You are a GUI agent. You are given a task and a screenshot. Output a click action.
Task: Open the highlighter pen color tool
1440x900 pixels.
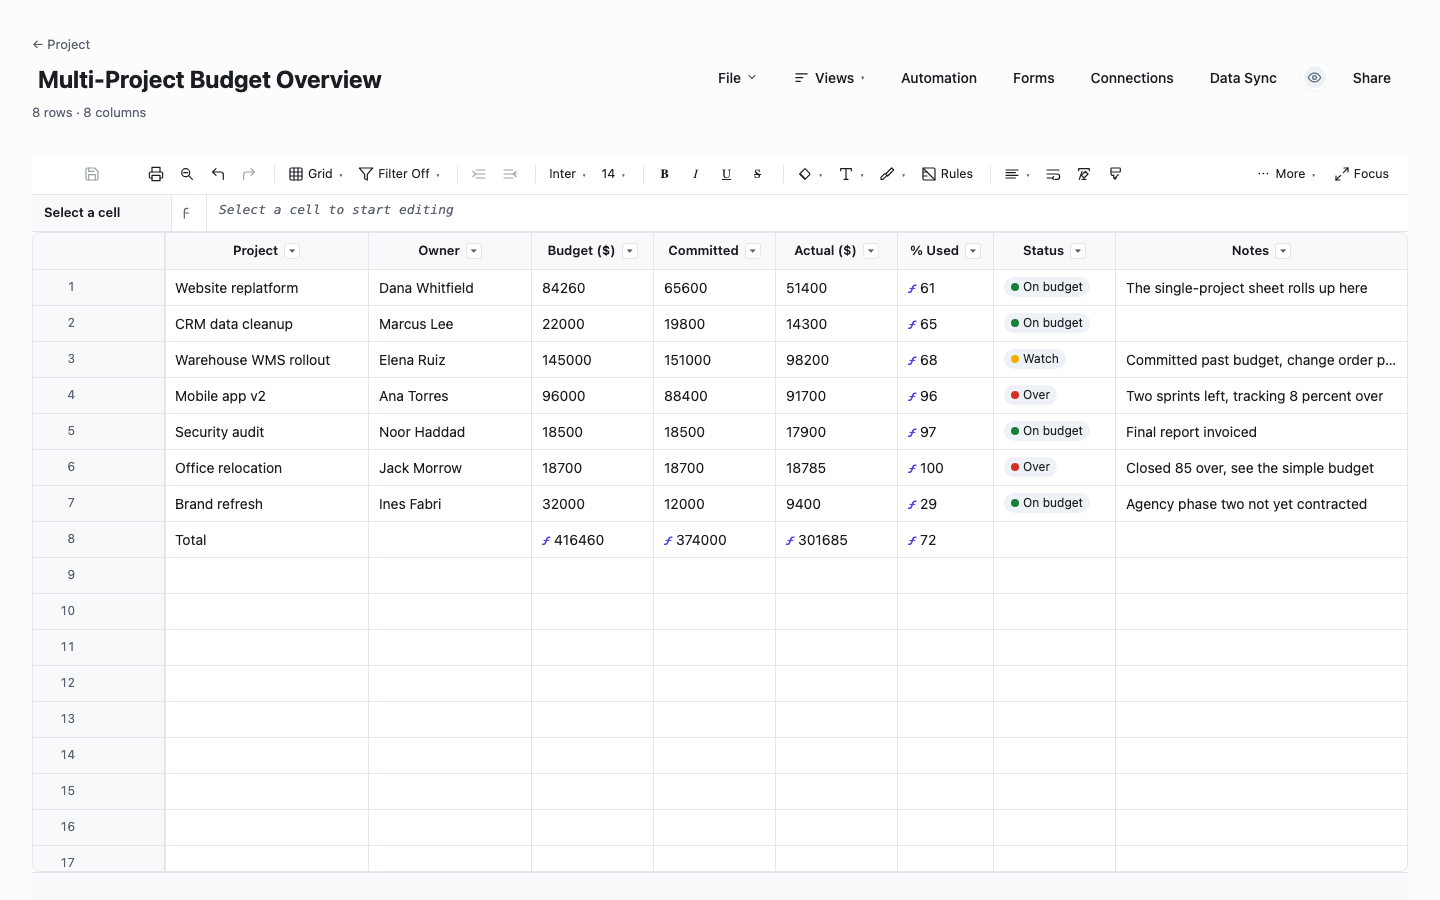point(887,174)
